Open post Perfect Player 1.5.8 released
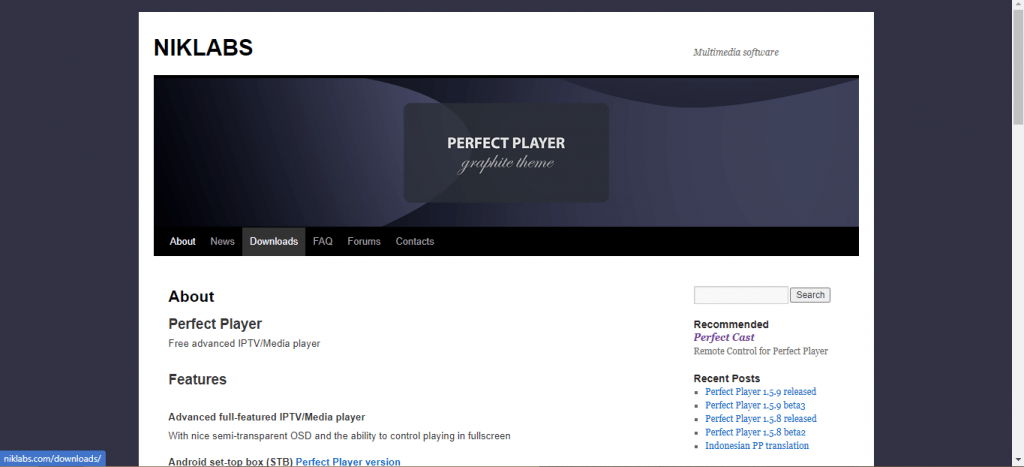 (761, 419)
